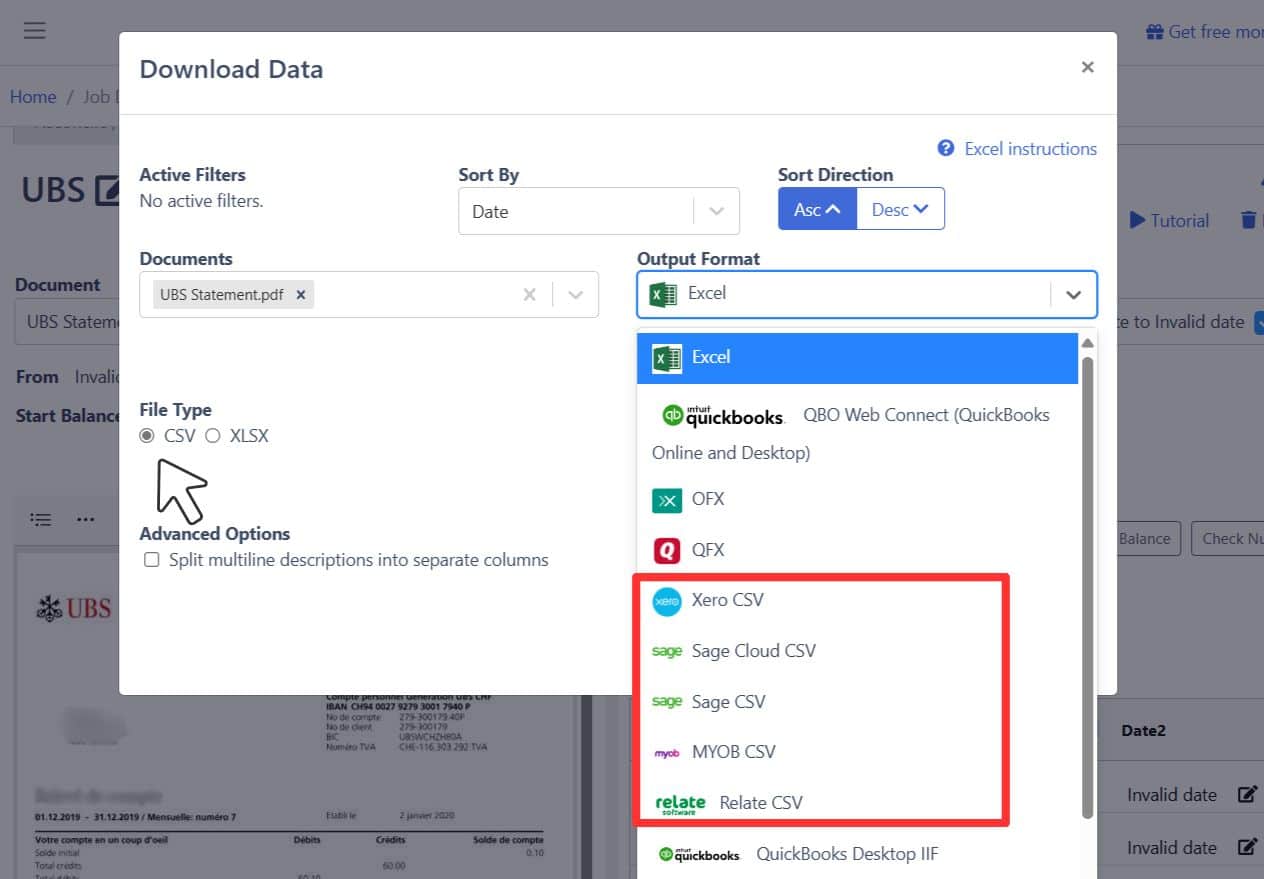Clear all selected documents
This screenshot has height=879, width=1264.
point(530,294)
